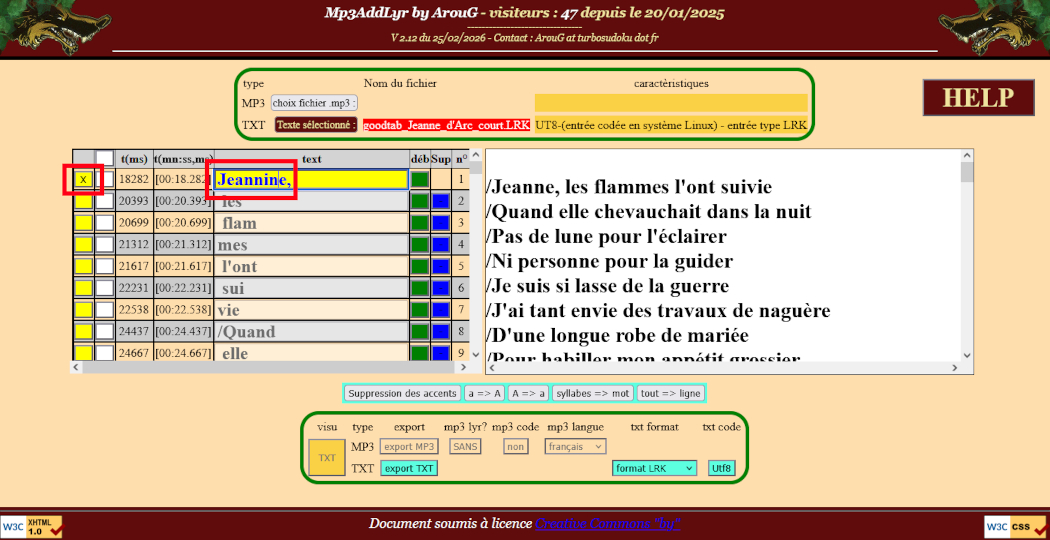Viewport: 1050px width, 540px height.
Task: Open the 'format LRK' txt format dropdown
Action: 655,468
